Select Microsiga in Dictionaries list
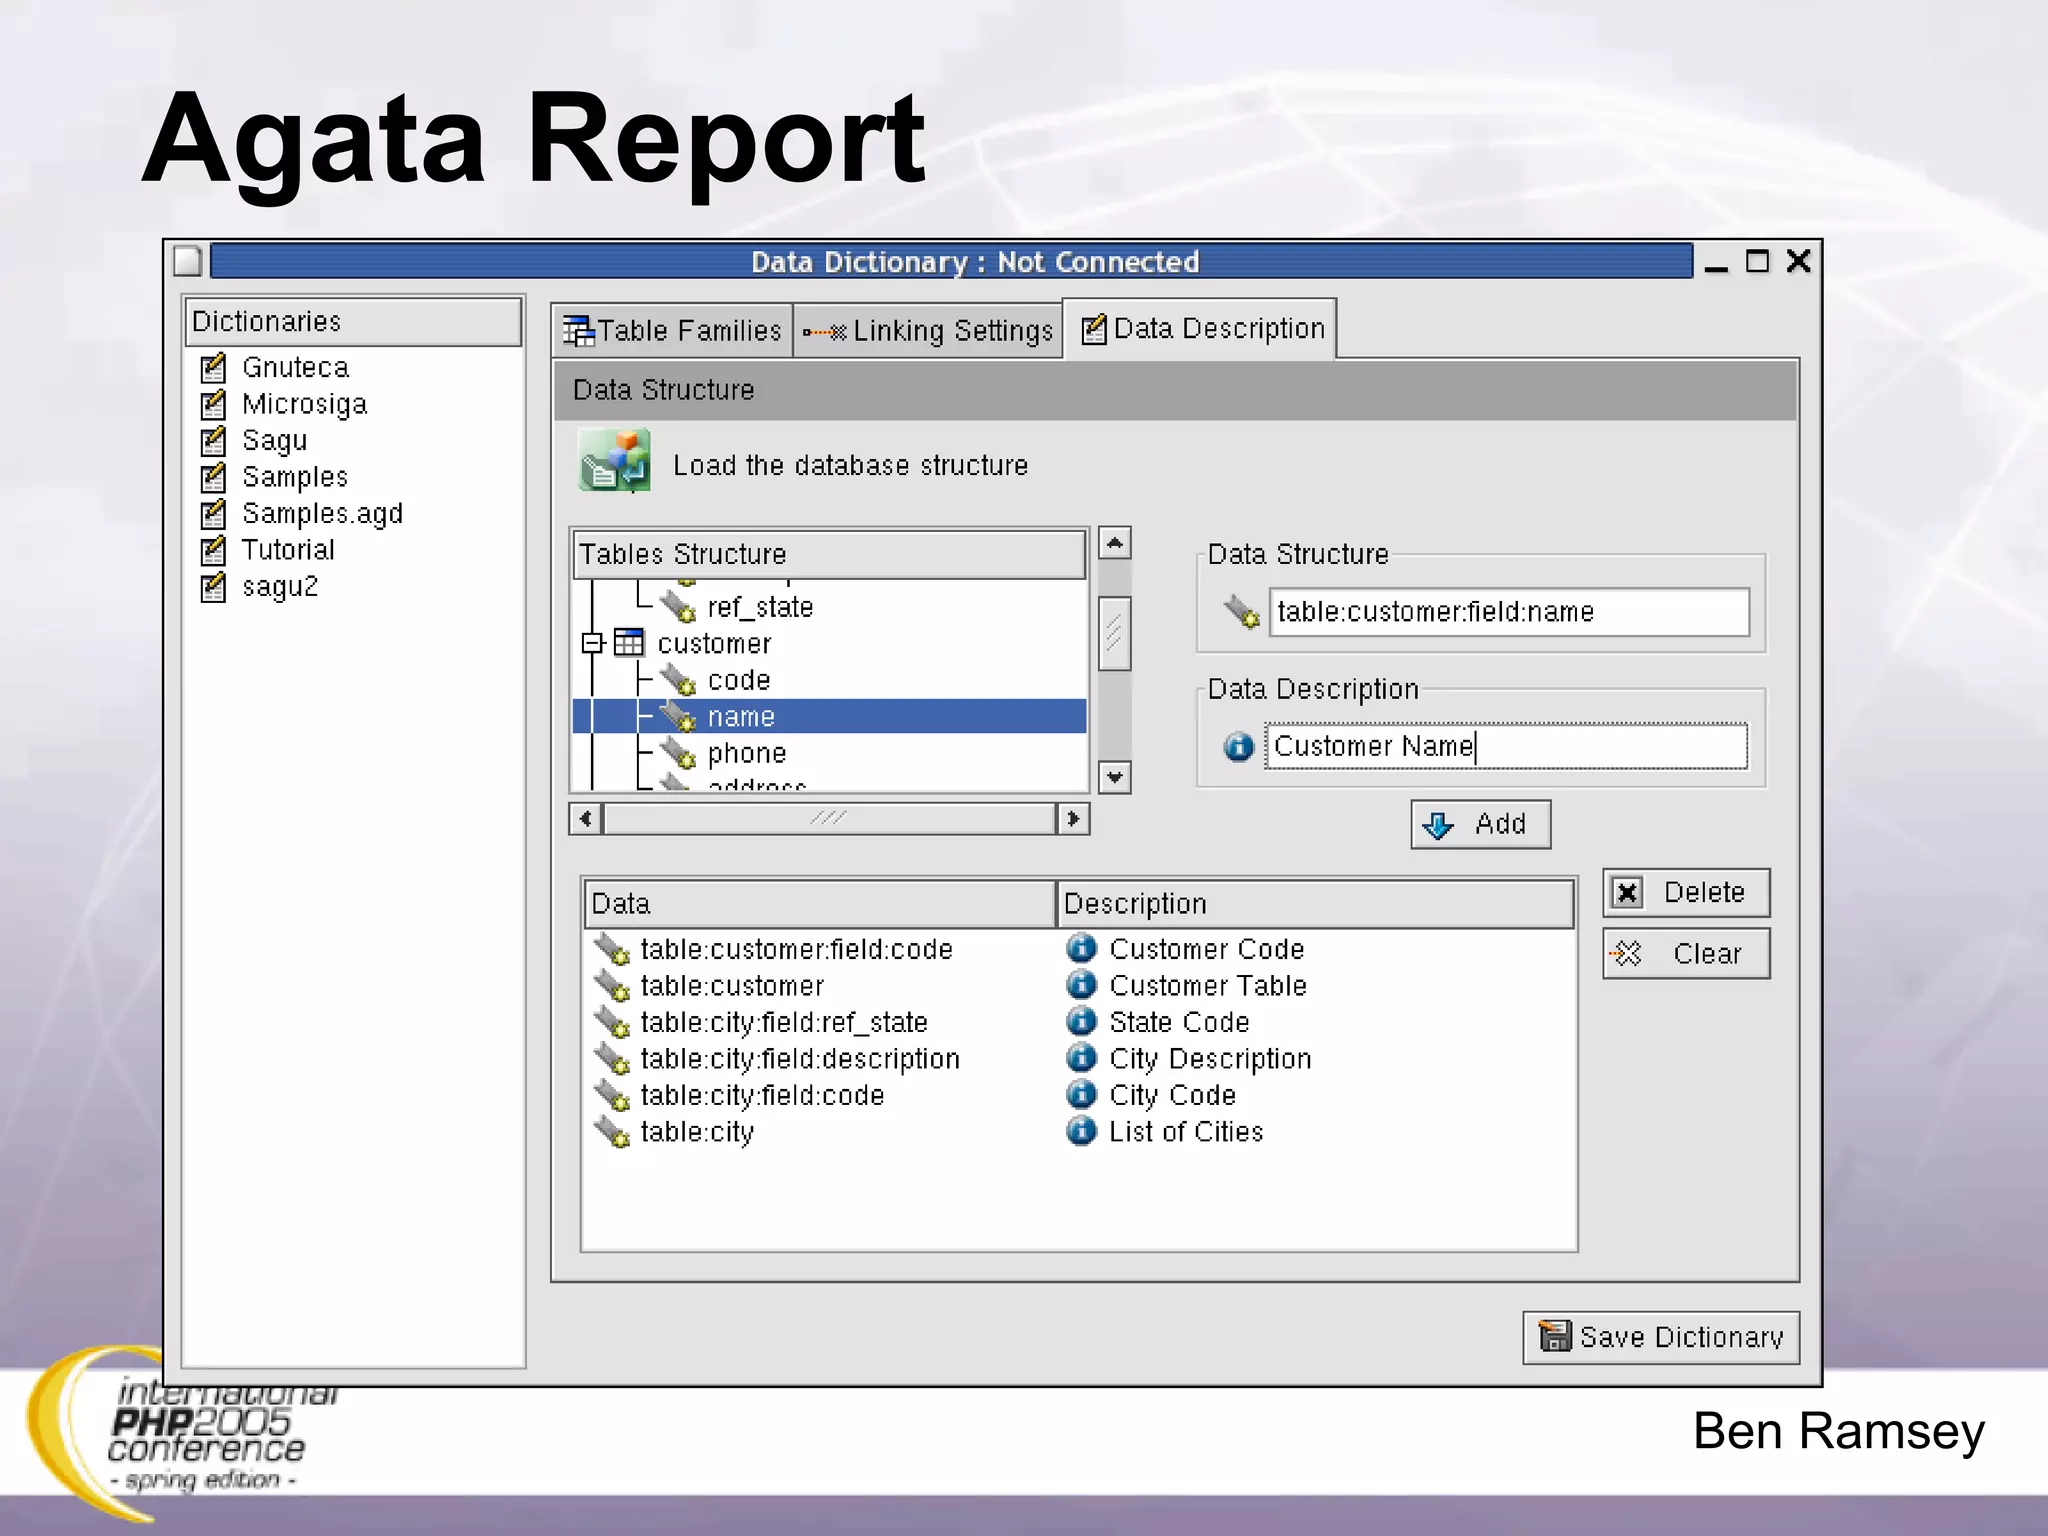Viewport: 2048px width, 1536px height. (x=304, y=404)
